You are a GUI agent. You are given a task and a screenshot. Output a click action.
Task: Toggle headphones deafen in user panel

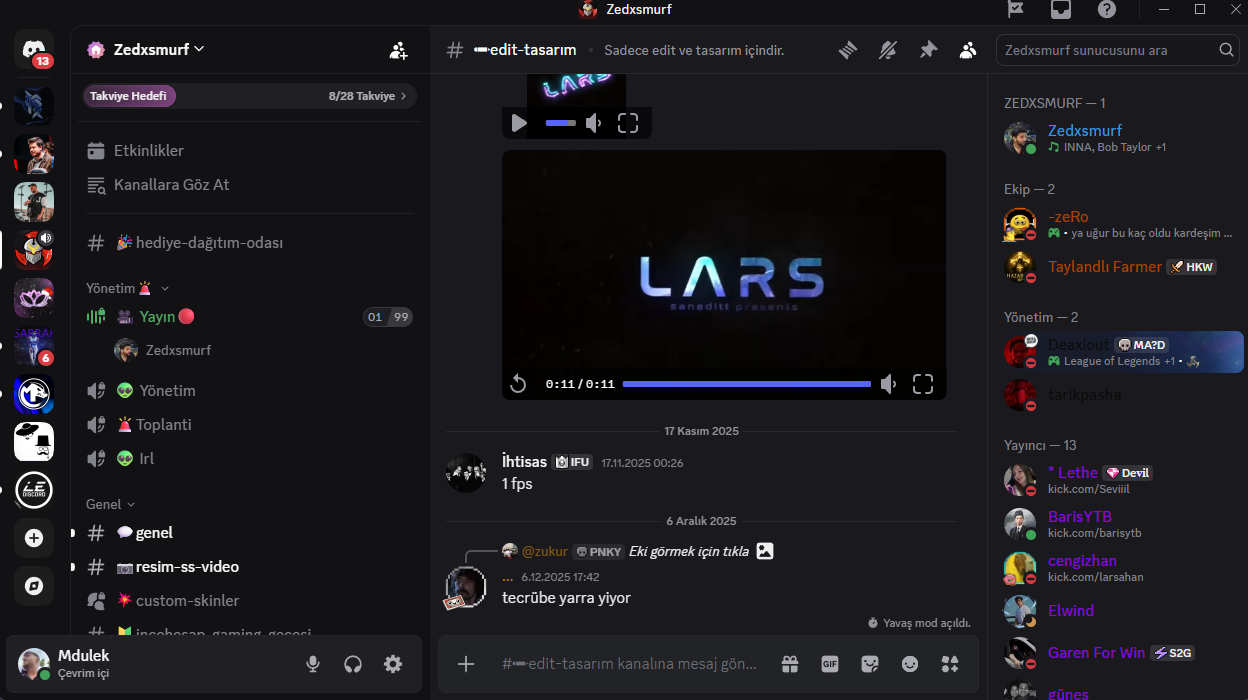(x=353, y=664)
